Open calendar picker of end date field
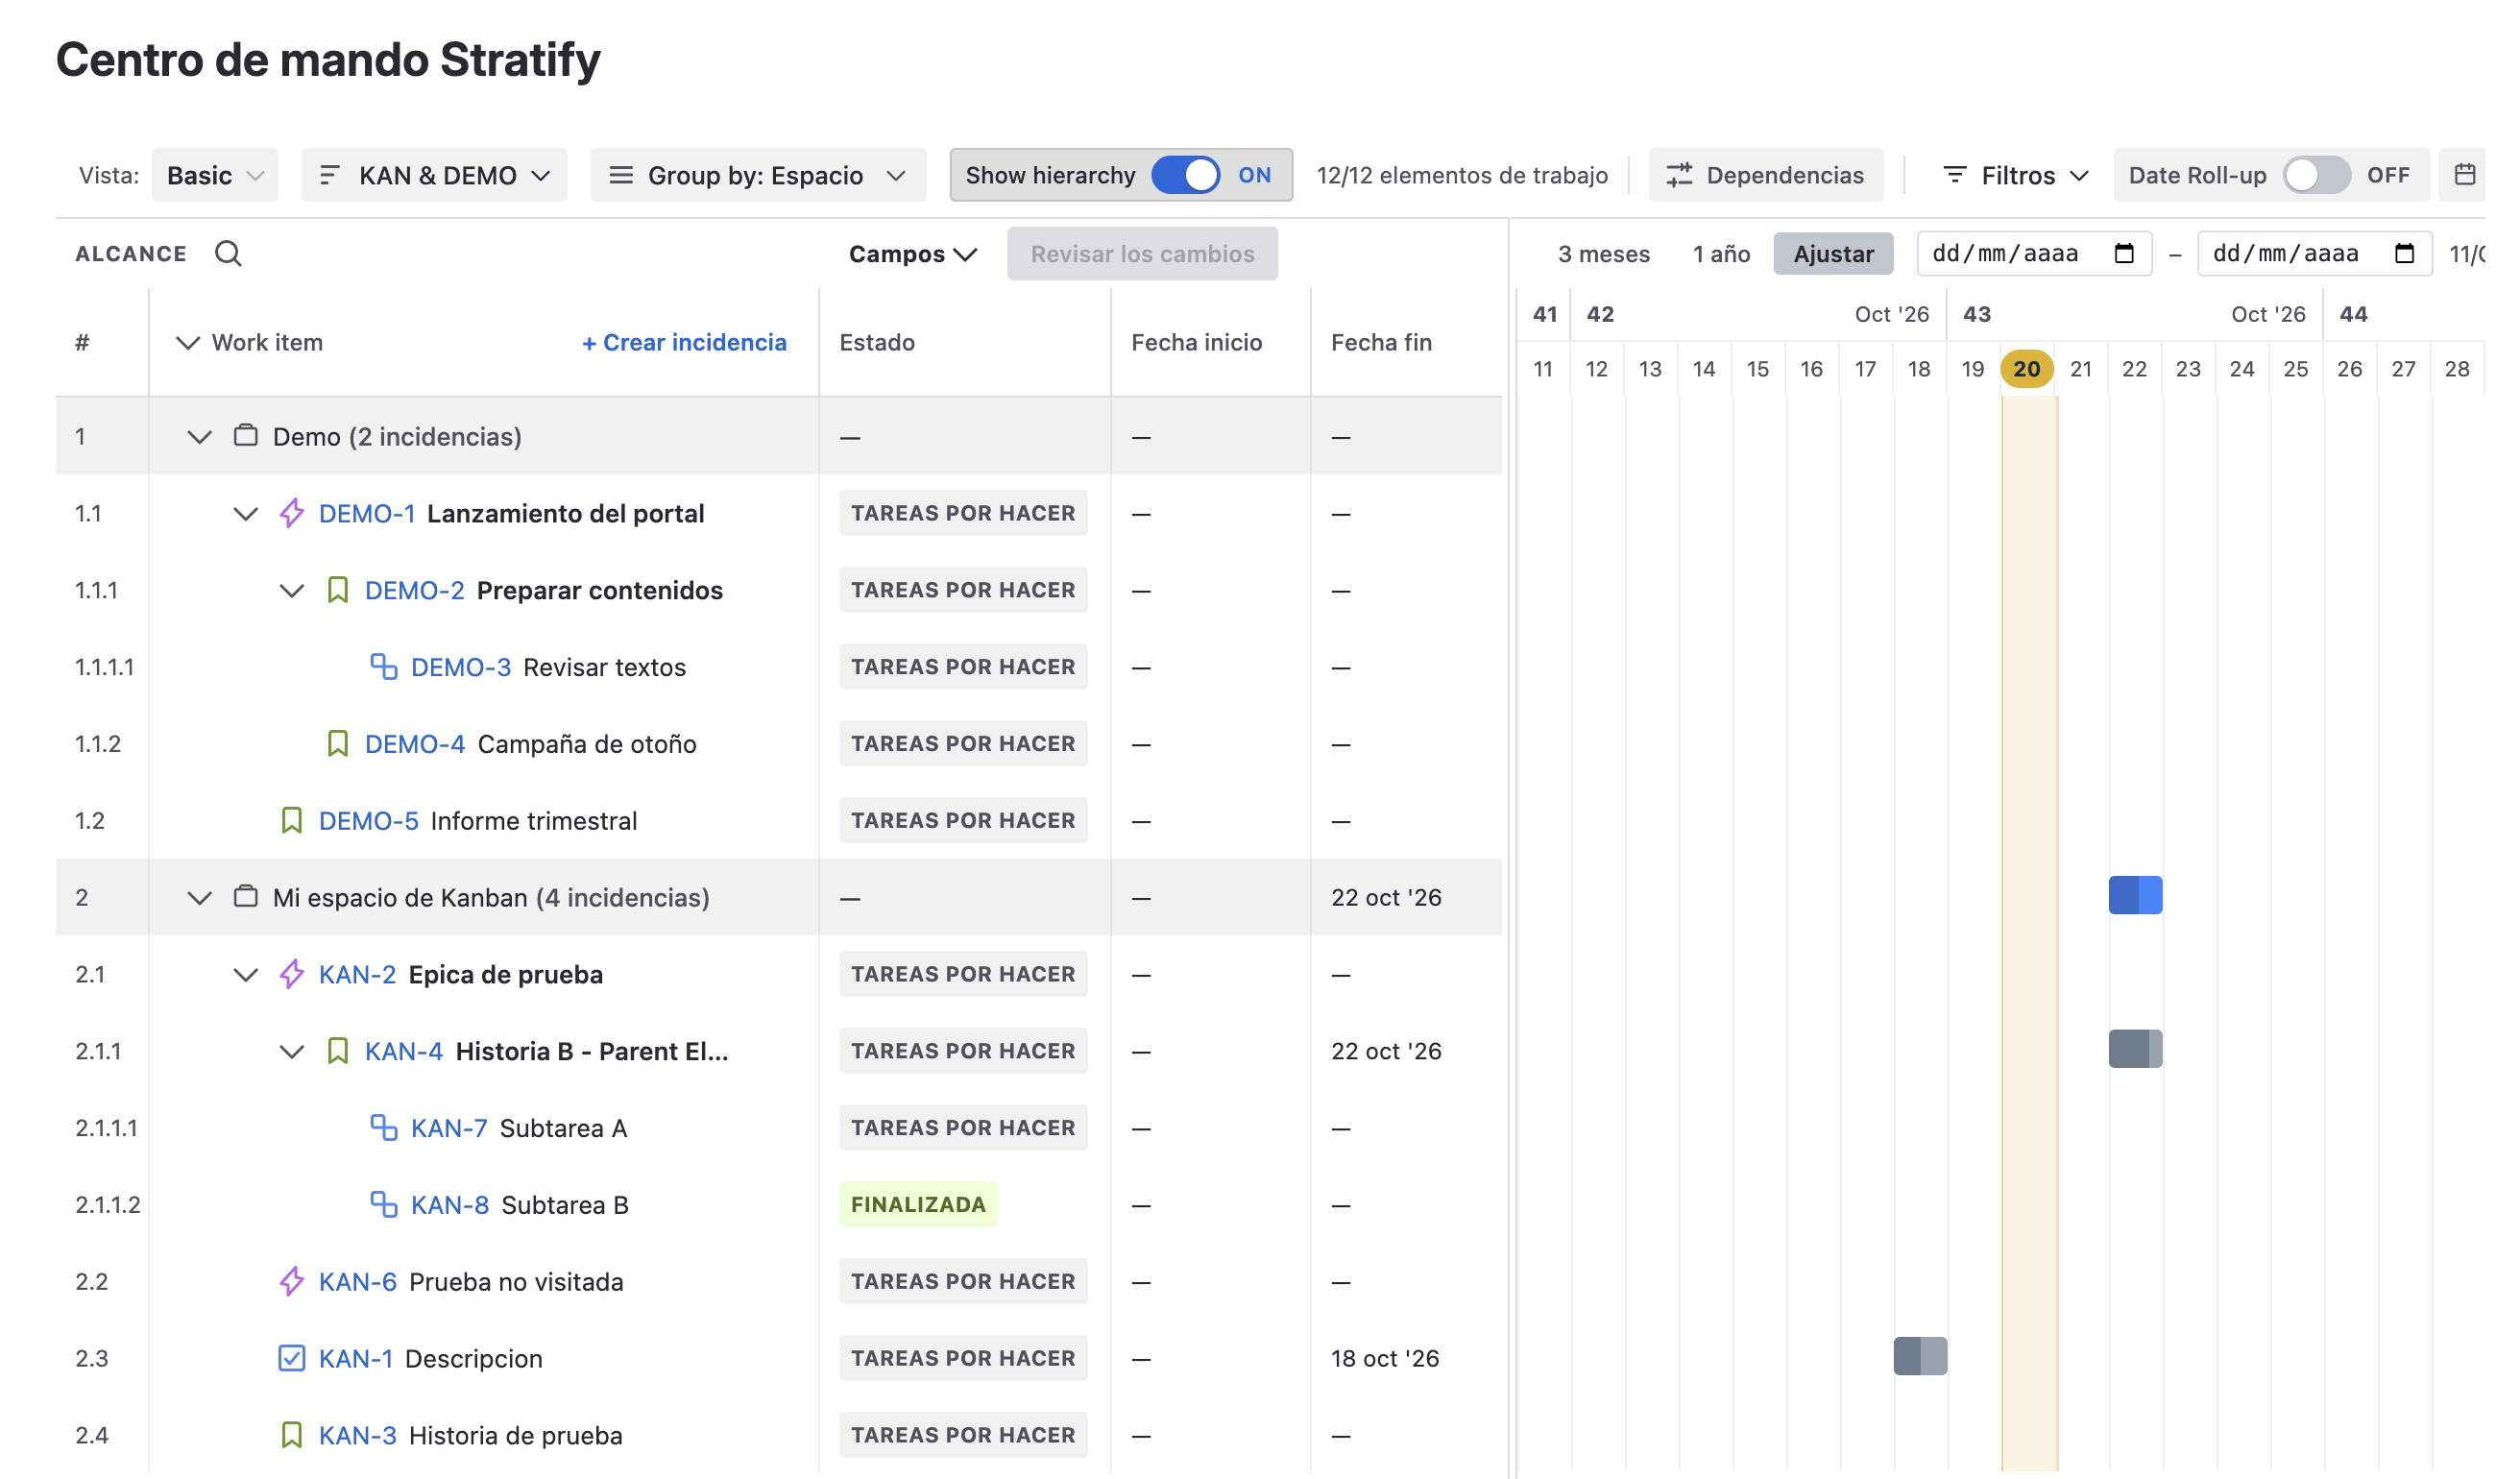Image resolution: width=2520 pixels, height=1479 pixels. (2404, 254)
